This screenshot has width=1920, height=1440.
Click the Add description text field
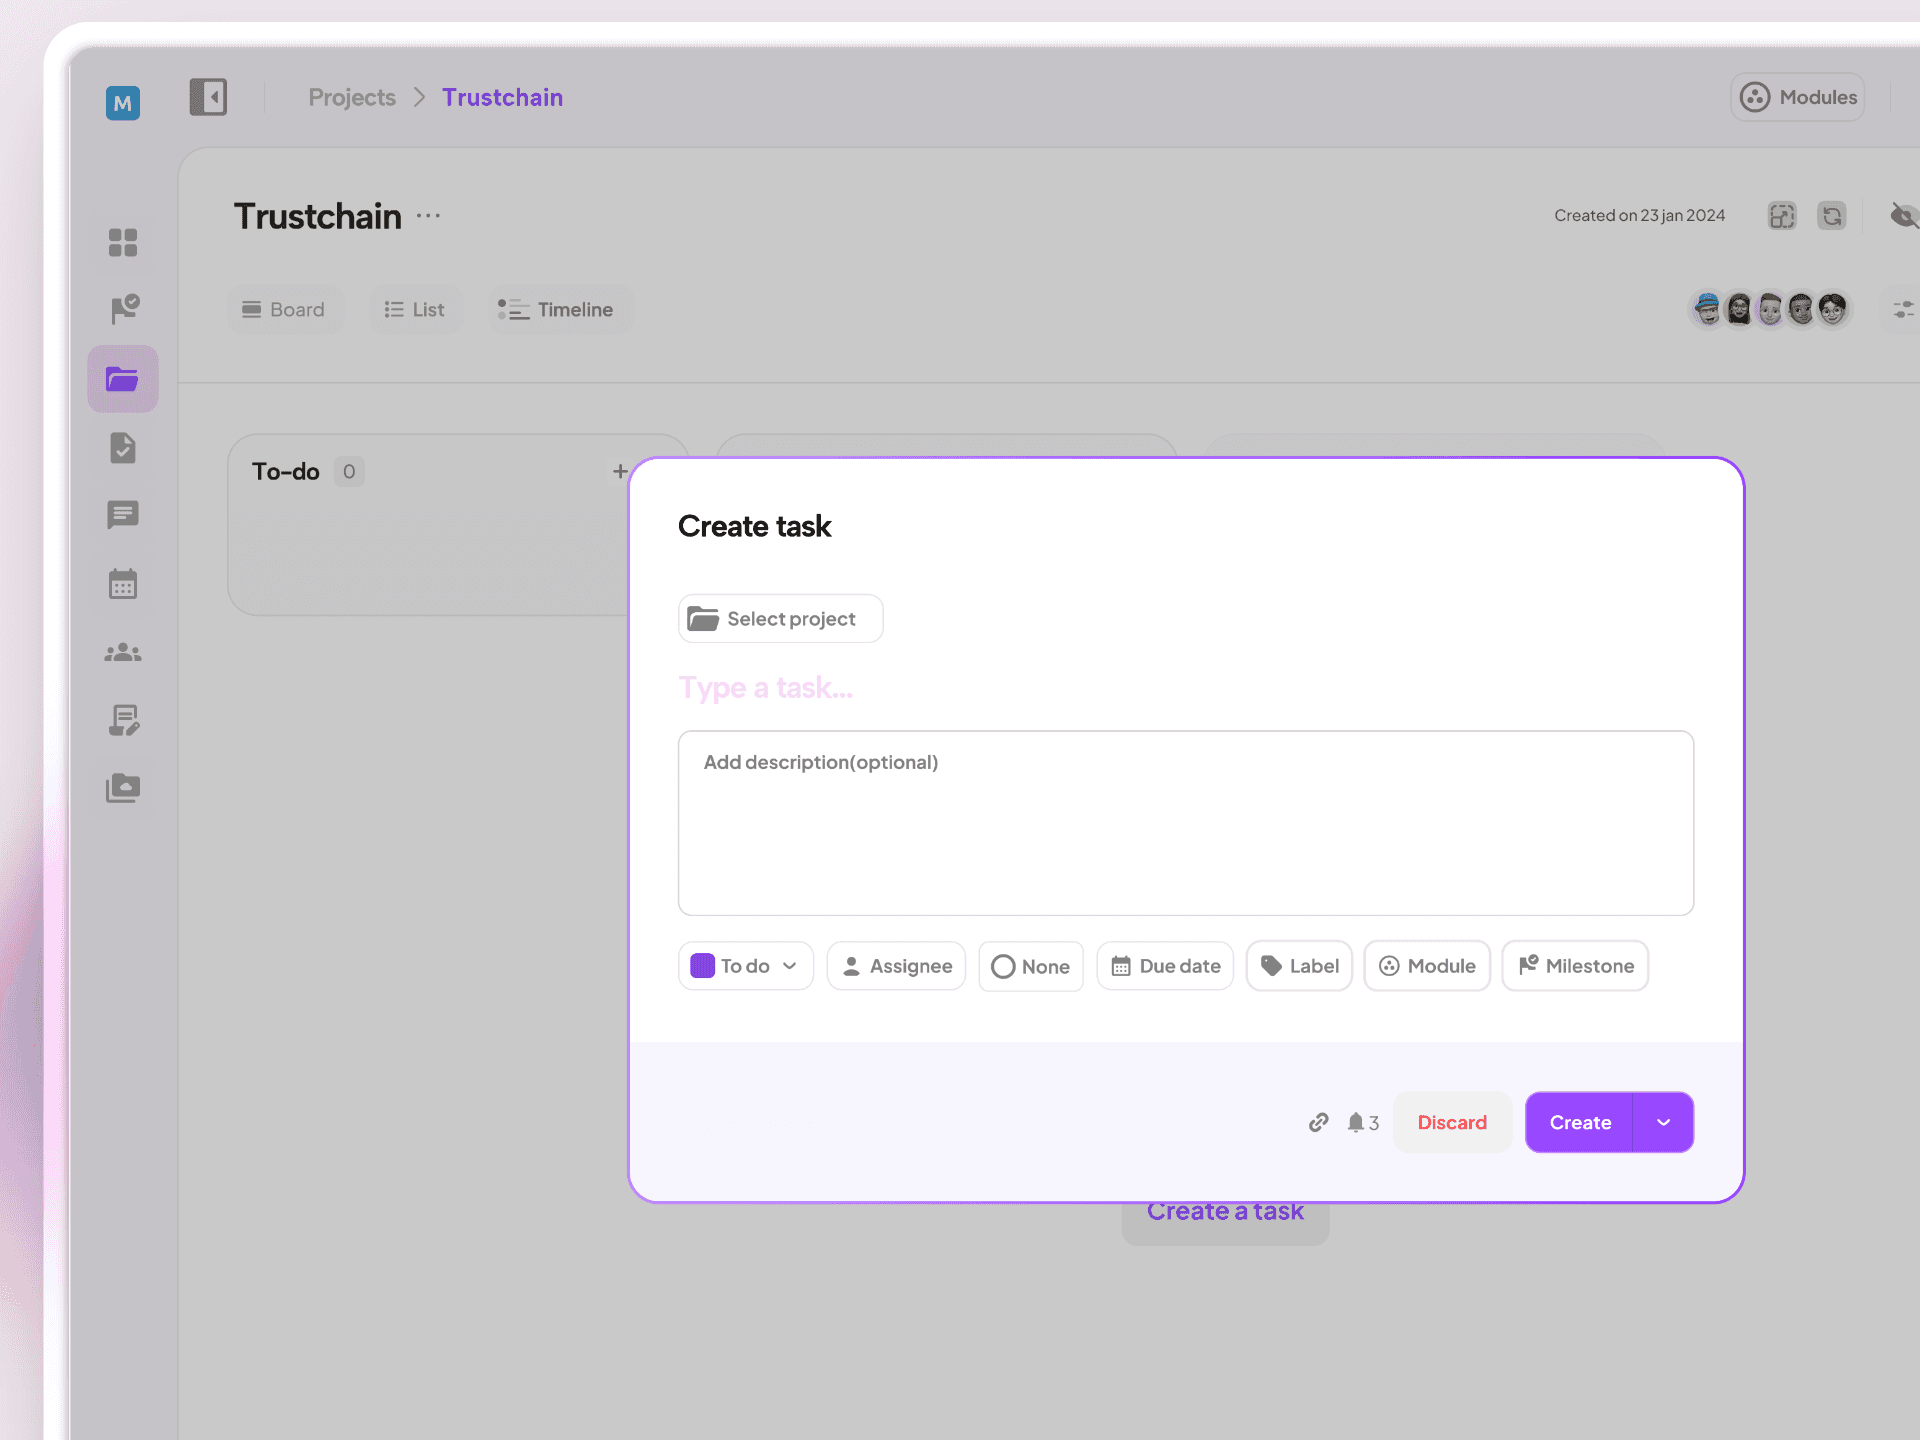click(x=1185, y=822)
